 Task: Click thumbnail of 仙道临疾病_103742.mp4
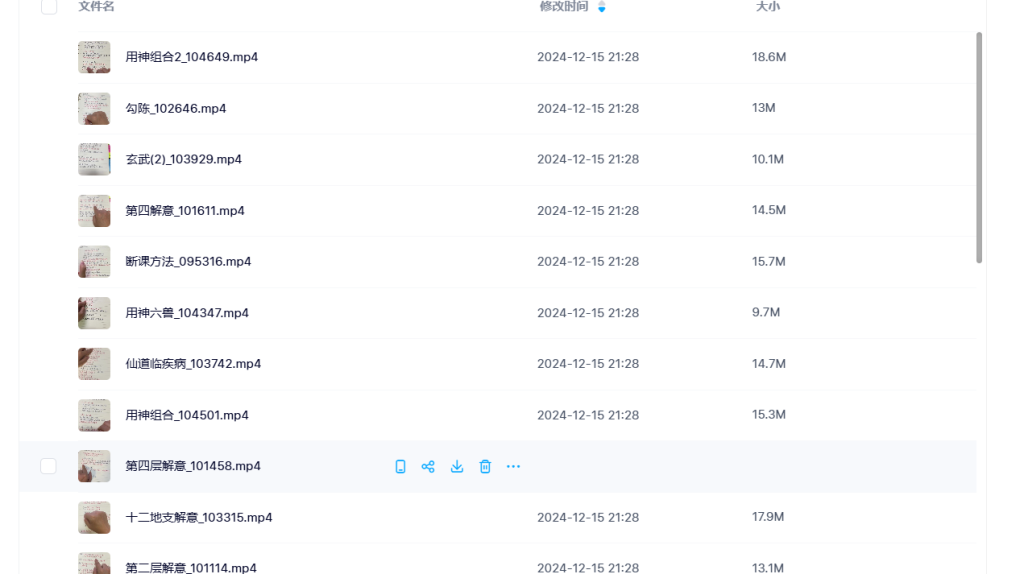click(94, 364)
